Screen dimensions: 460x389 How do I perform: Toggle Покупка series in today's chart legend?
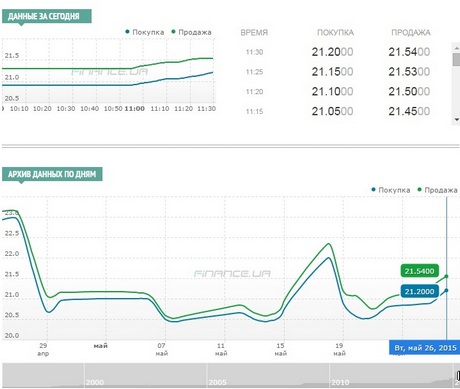point(145,32)
